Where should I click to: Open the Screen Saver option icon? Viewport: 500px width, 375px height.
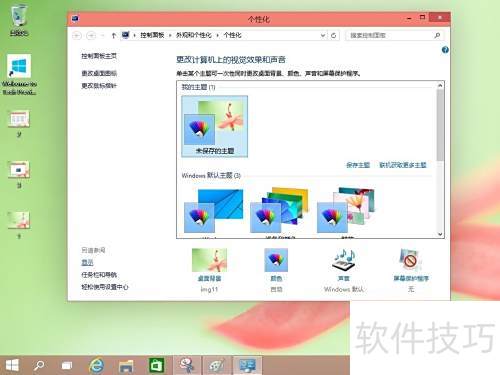tap(410, 260)
